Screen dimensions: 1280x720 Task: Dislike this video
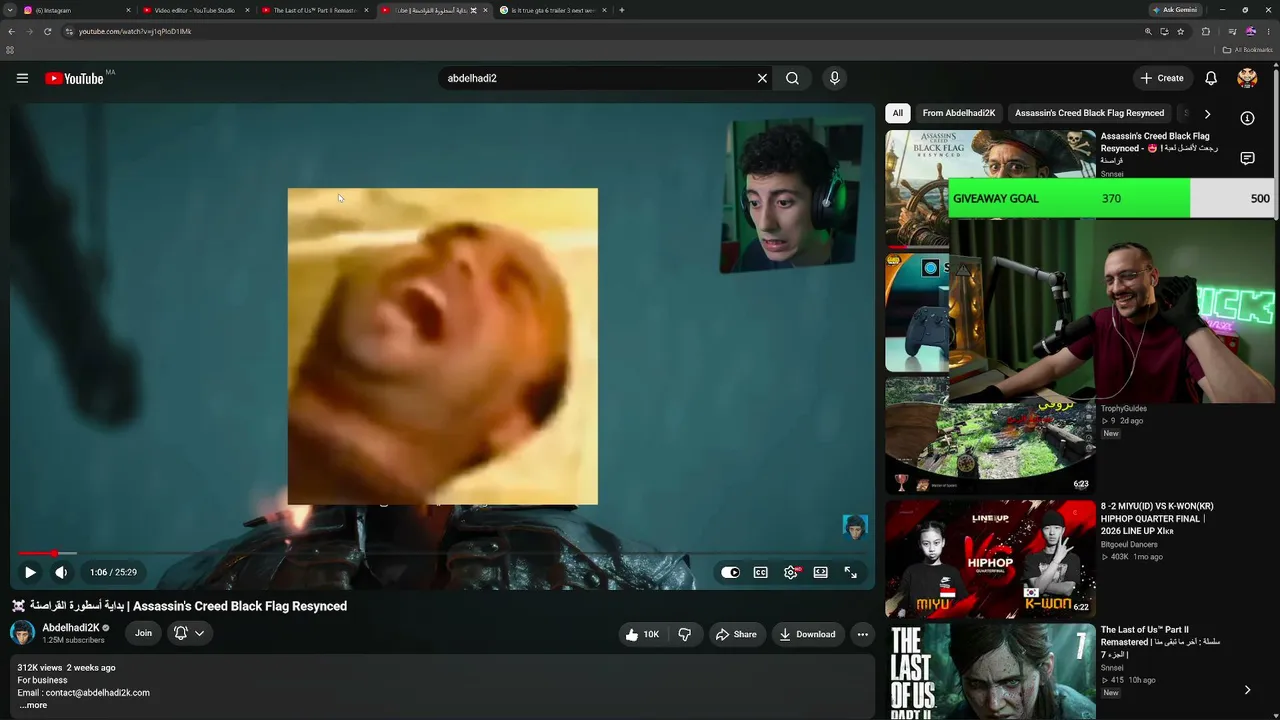[685, 634]
